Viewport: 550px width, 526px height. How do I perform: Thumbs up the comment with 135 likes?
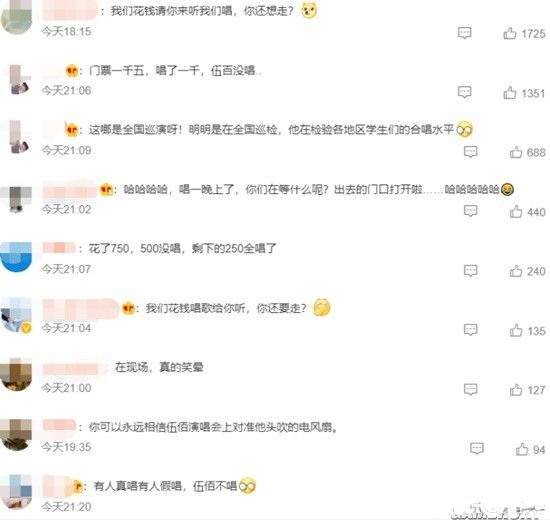point(516,330)
